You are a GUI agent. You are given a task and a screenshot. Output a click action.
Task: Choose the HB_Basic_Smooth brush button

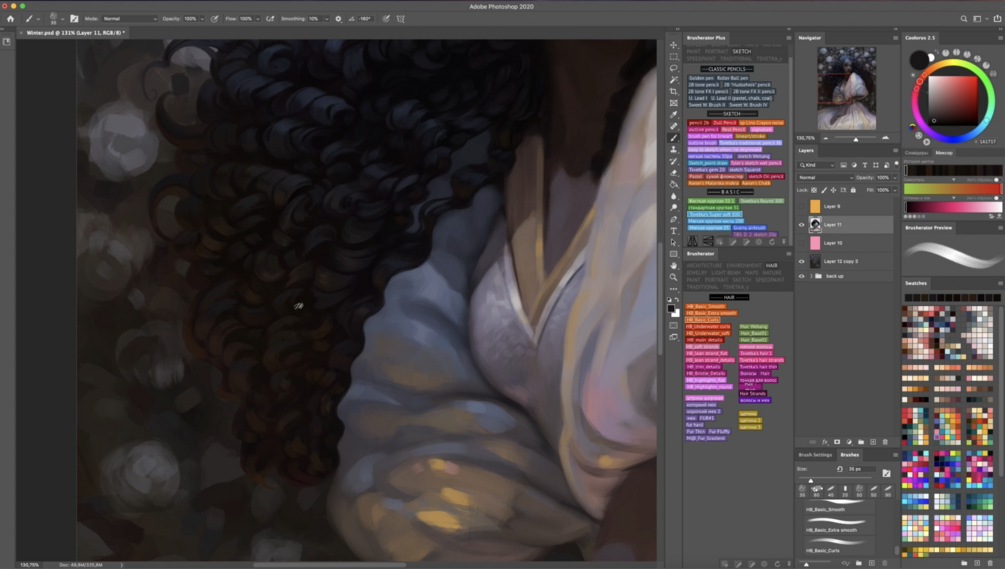706,306
